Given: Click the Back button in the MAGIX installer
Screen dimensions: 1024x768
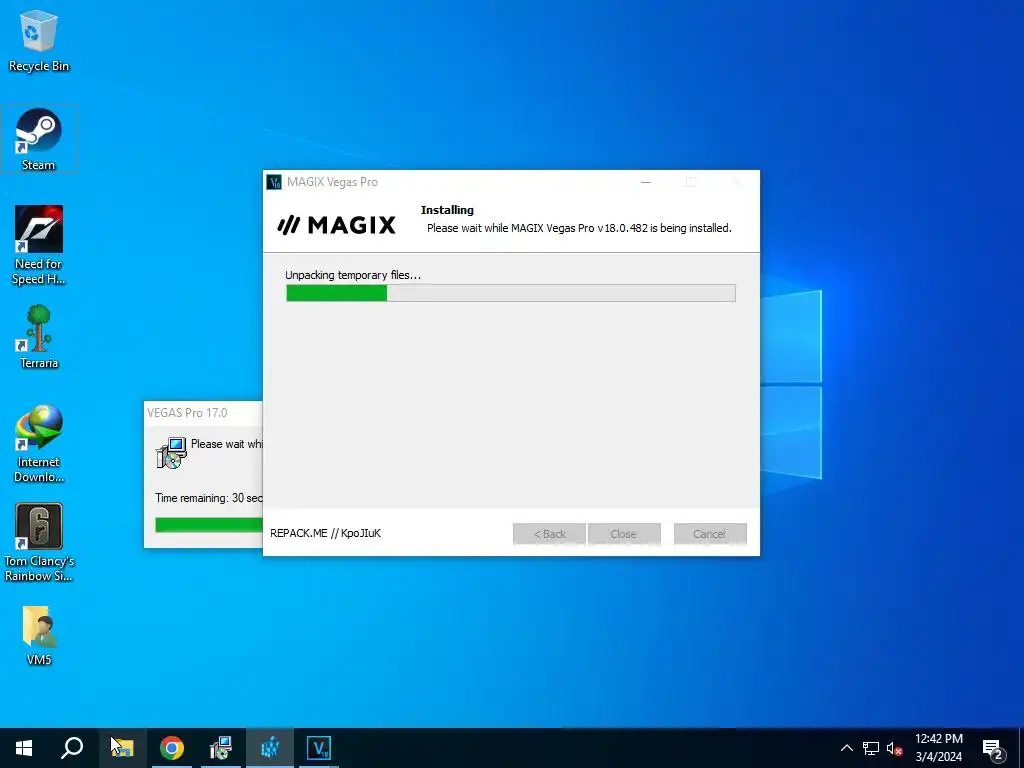Looking at the screenshot, I should coord(549,534).
